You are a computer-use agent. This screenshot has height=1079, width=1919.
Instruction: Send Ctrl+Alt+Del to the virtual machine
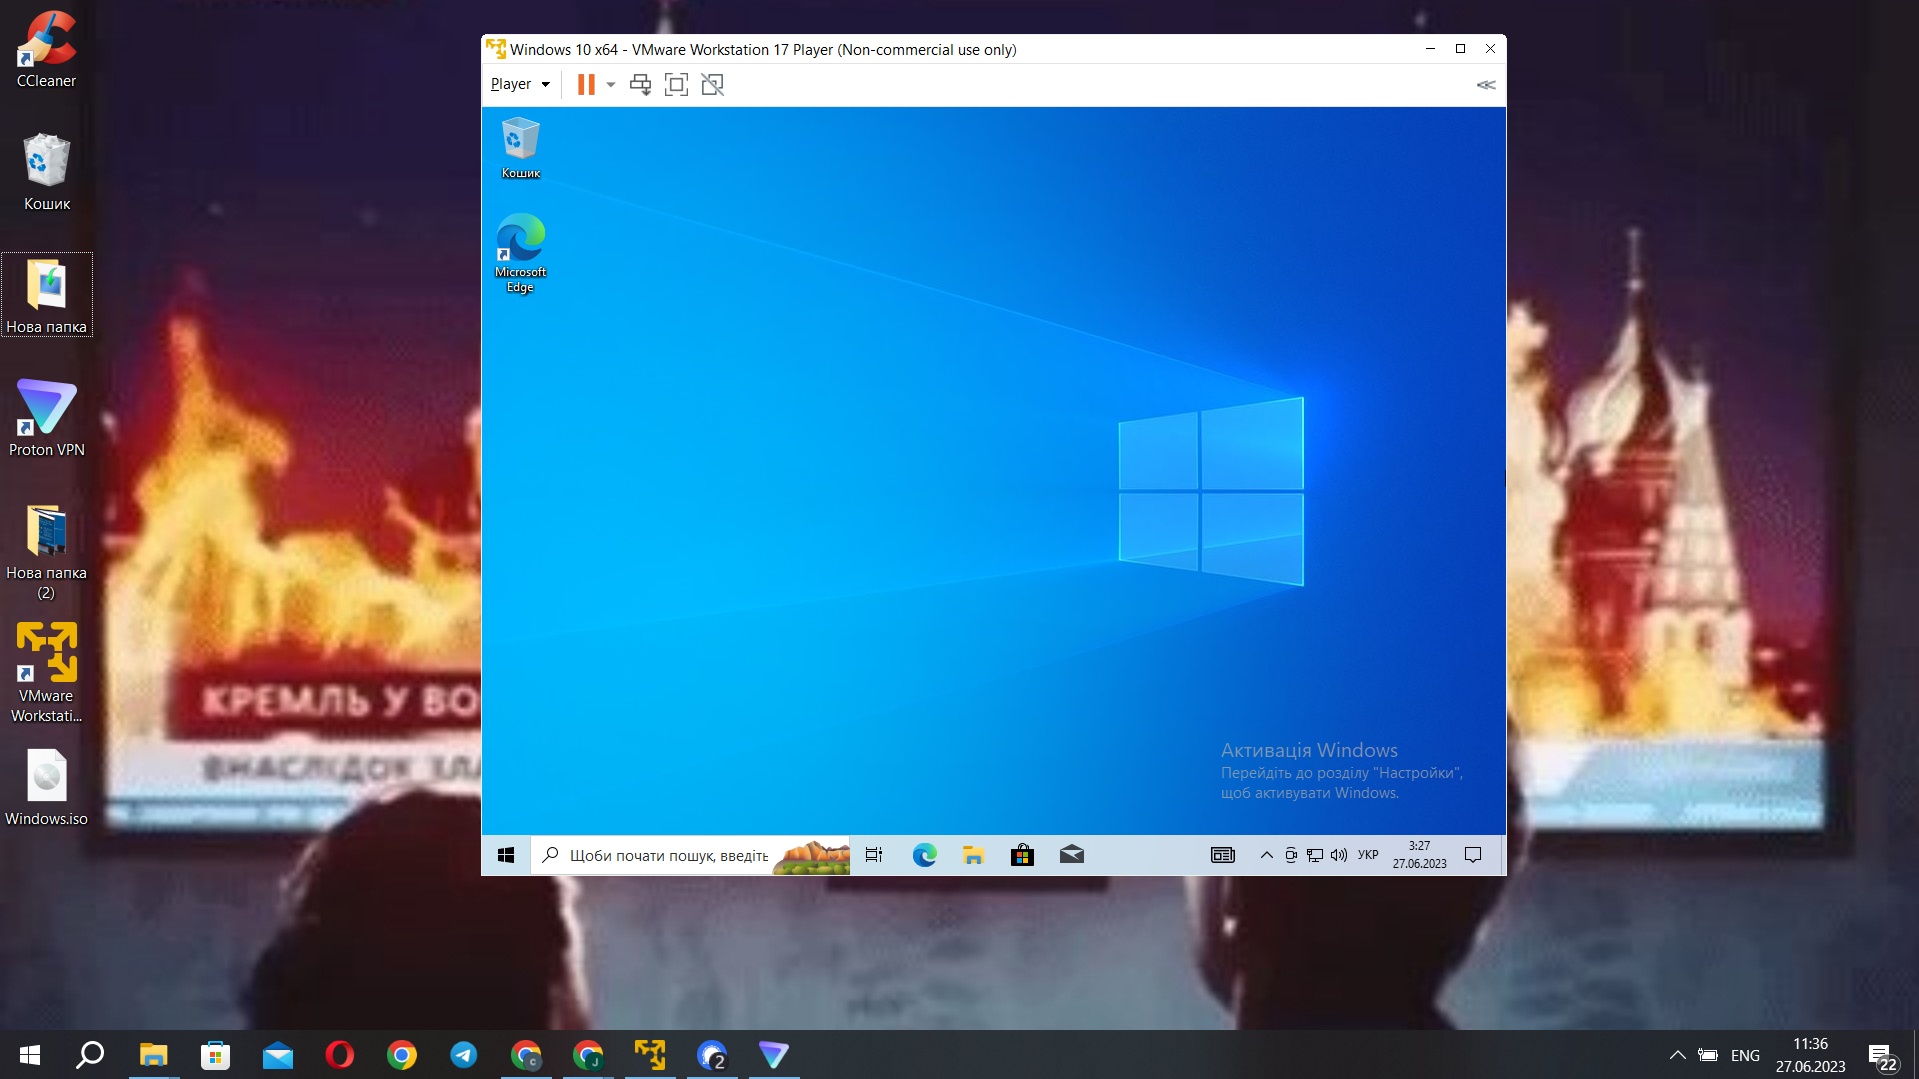pyautogui.click(x=641, y=85)
